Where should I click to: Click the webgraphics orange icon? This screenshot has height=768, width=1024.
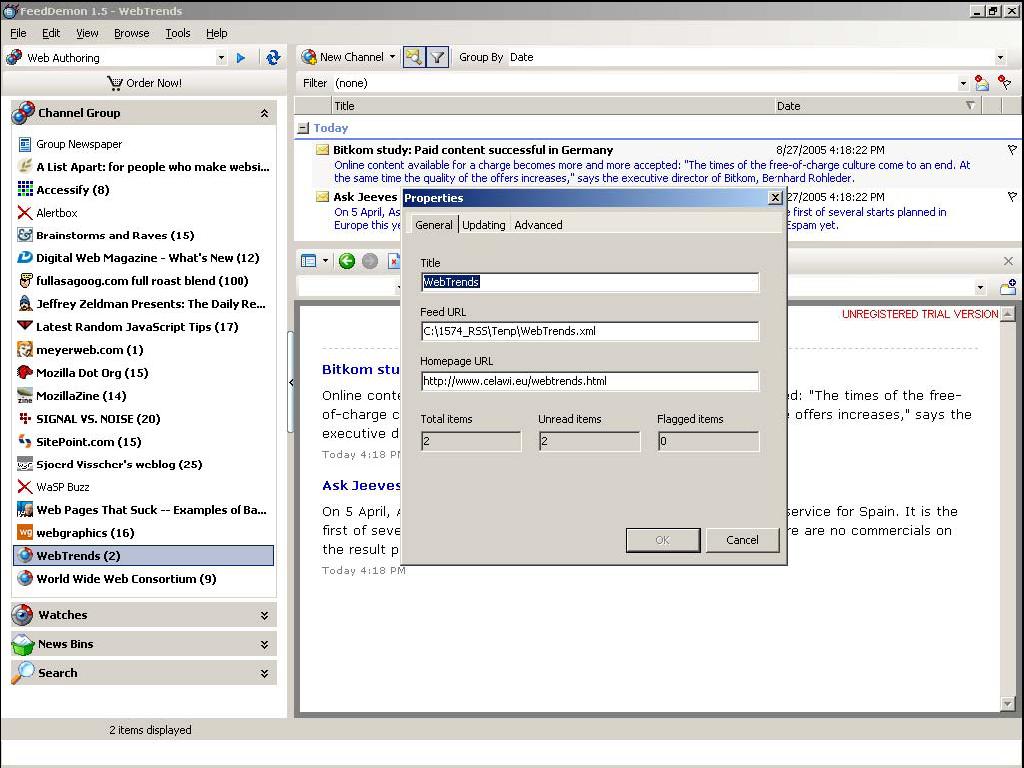click(x=25, y=533)
